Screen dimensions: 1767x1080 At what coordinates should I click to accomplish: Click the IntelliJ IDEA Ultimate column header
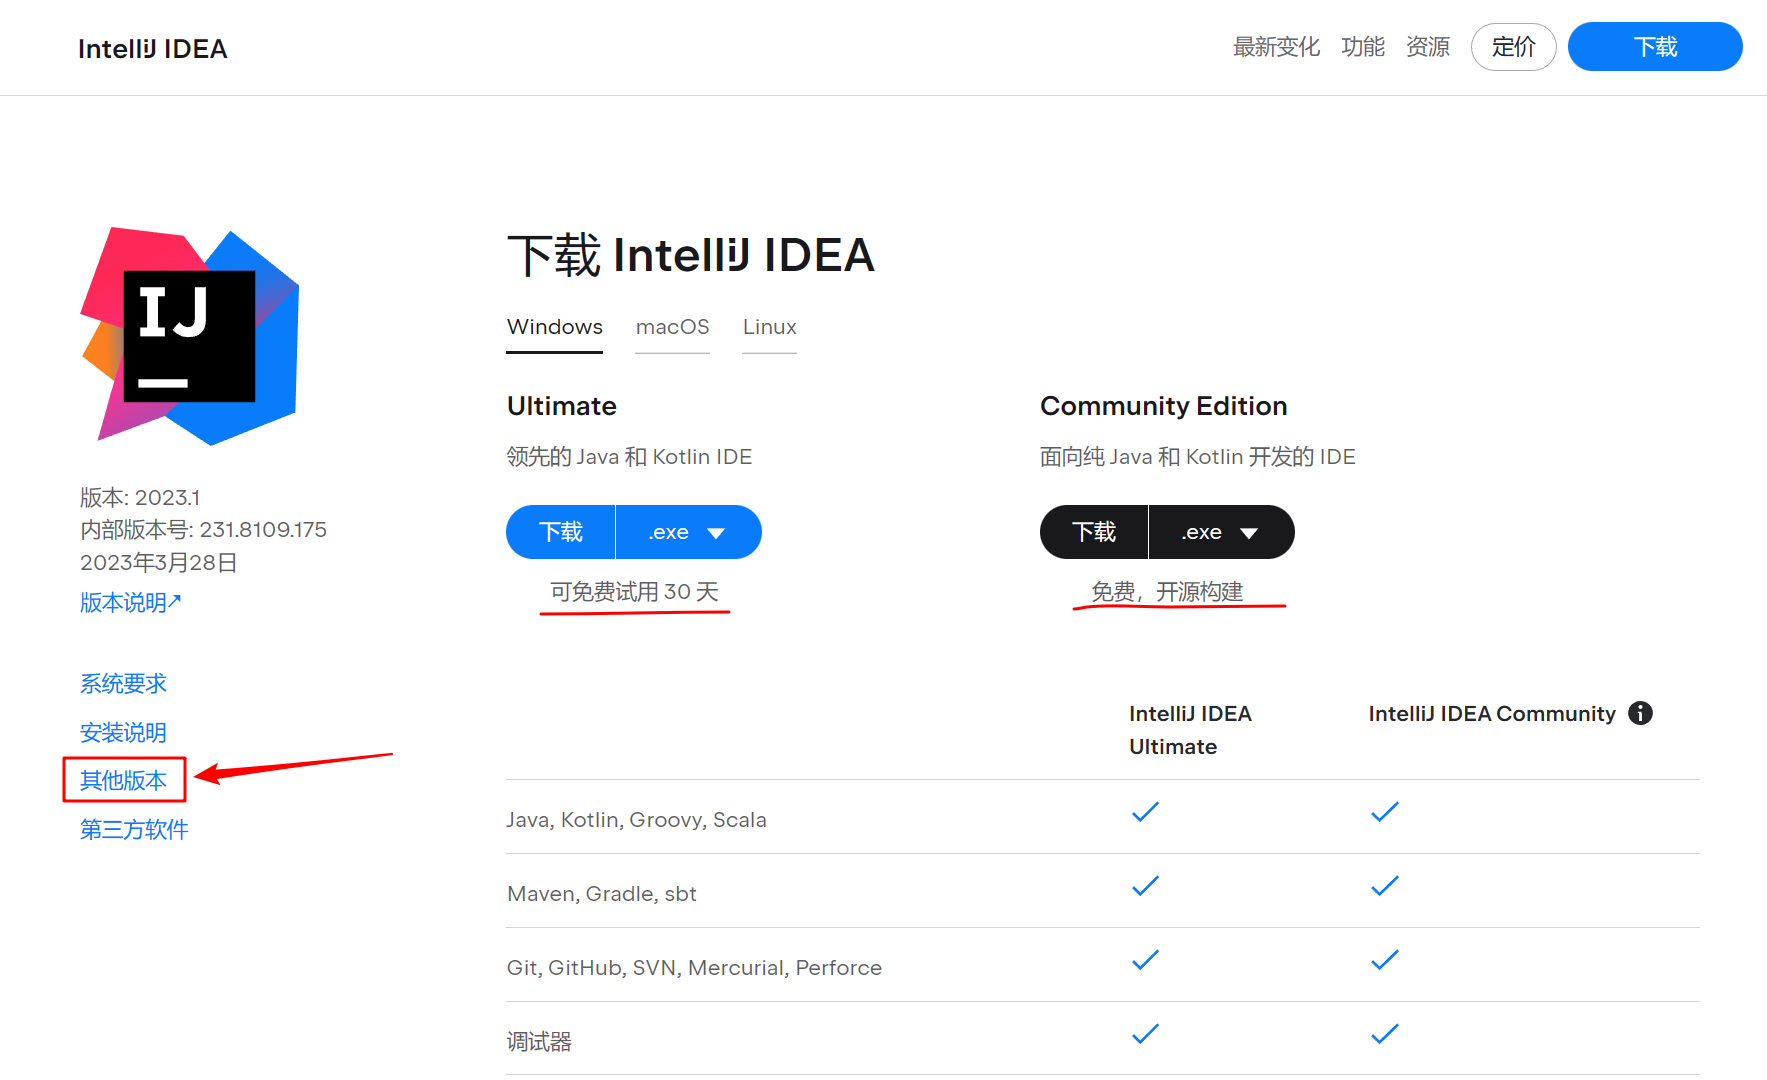coord(1190,730)
